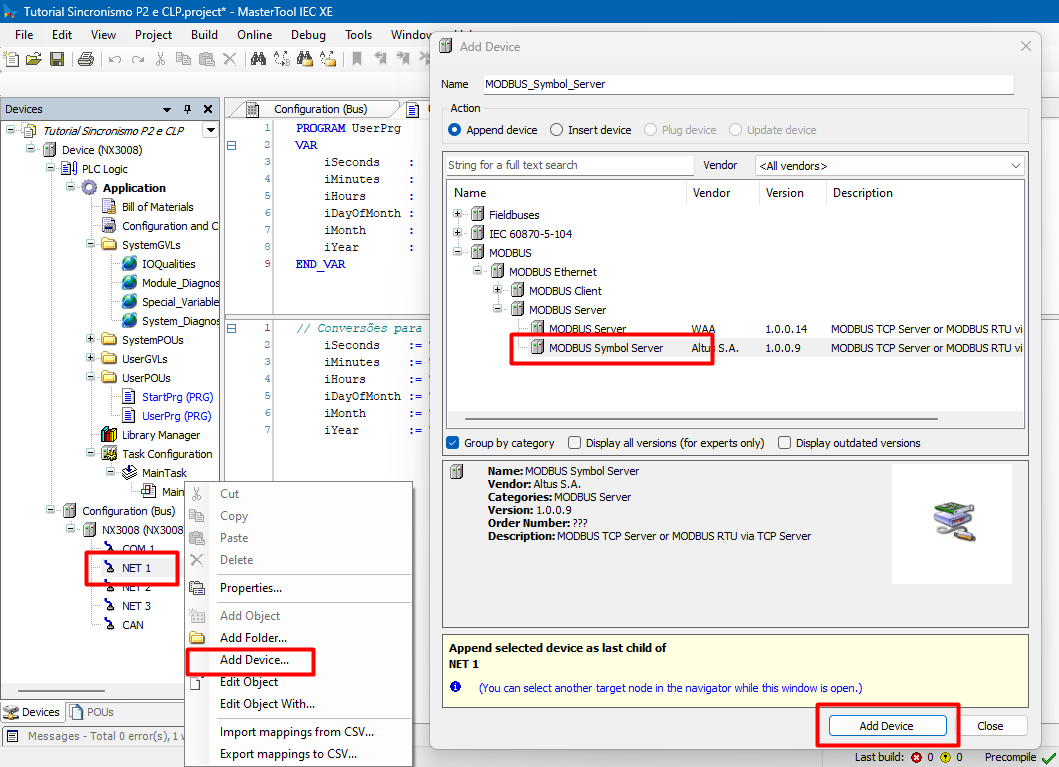Switch to the POUs bottom tab
The height and width of the screenshot is (767, 1059).
92,712
